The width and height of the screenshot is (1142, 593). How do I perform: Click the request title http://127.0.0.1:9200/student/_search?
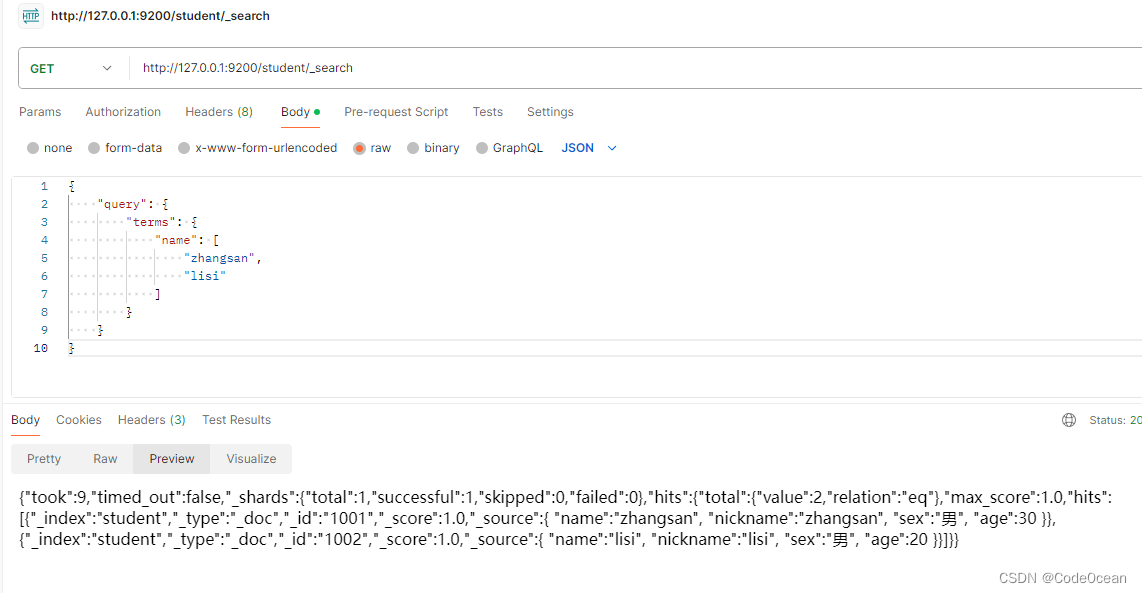click(x=160, y=15)
